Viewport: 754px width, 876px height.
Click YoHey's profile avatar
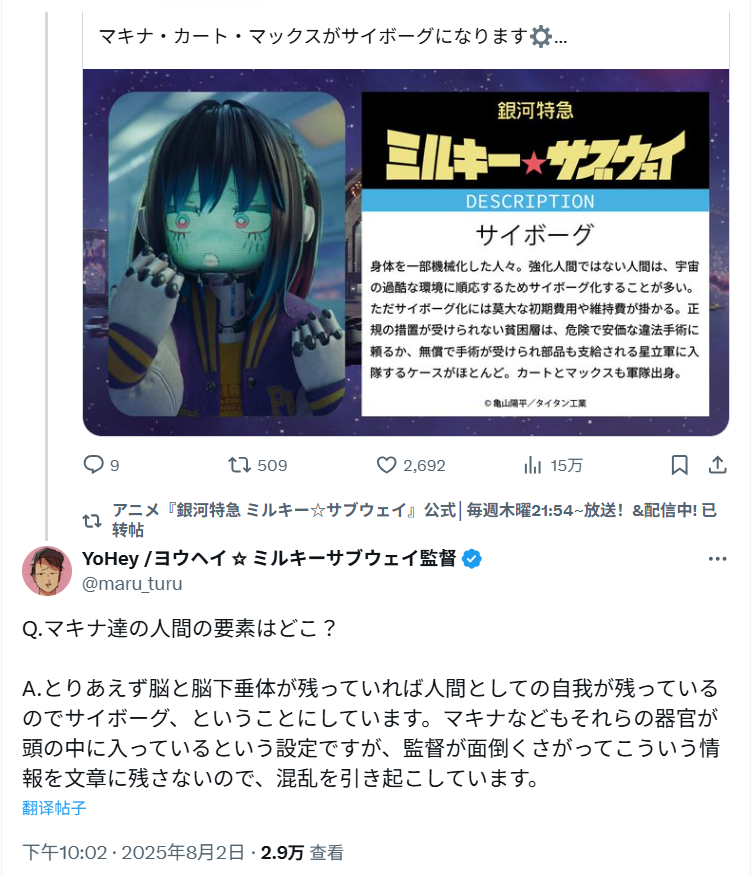pyautogui.click(x=47, y=571)
